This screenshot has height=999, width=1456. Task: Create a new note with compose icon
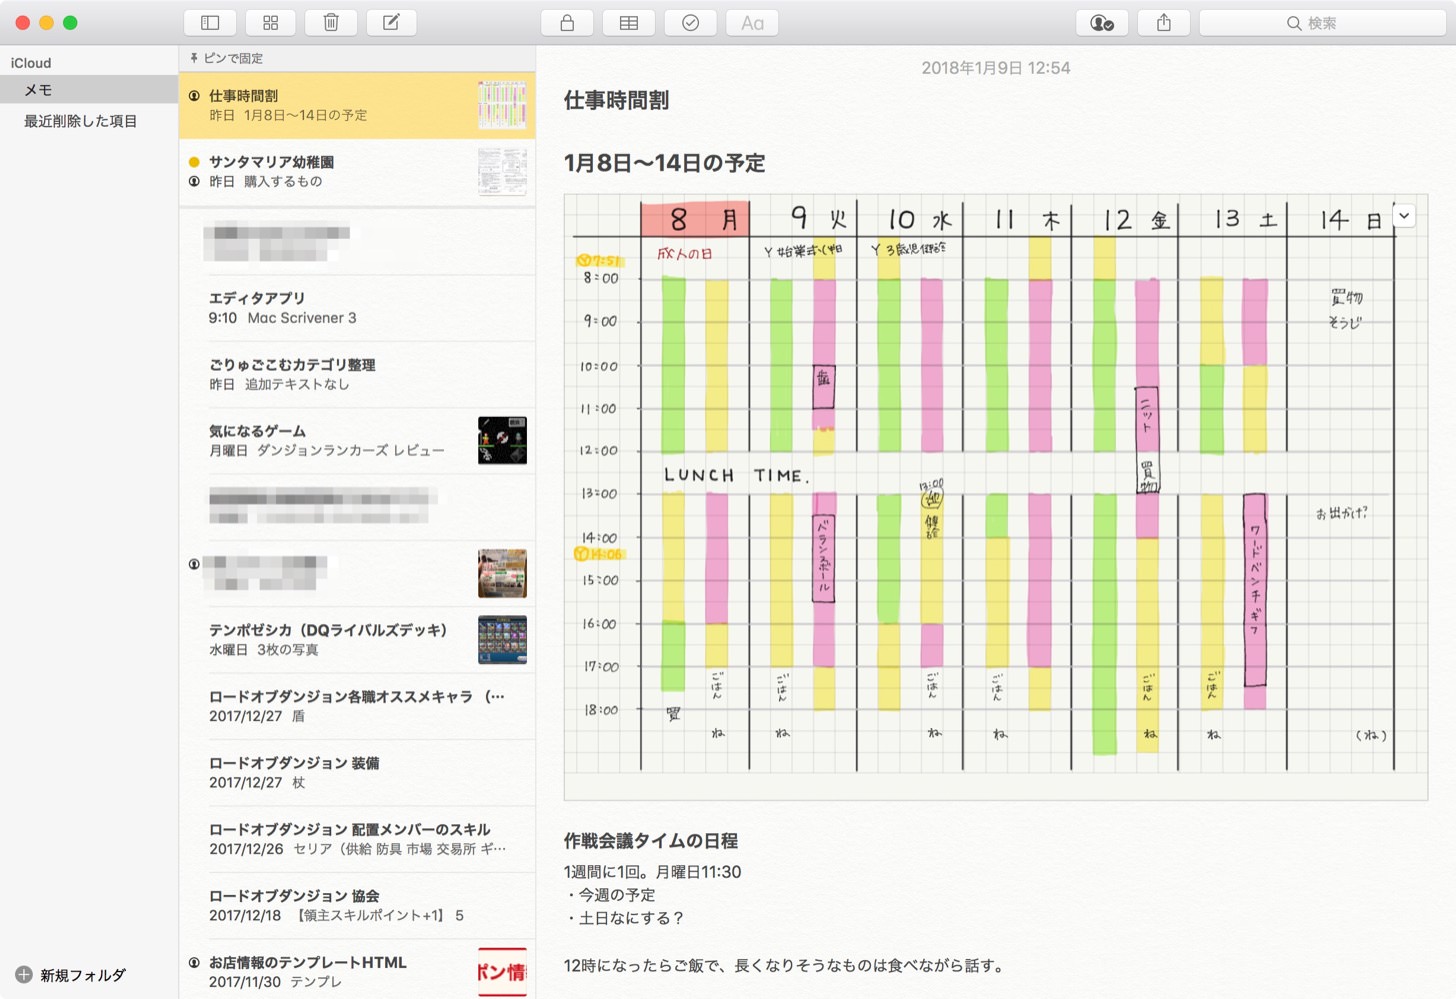392,23
